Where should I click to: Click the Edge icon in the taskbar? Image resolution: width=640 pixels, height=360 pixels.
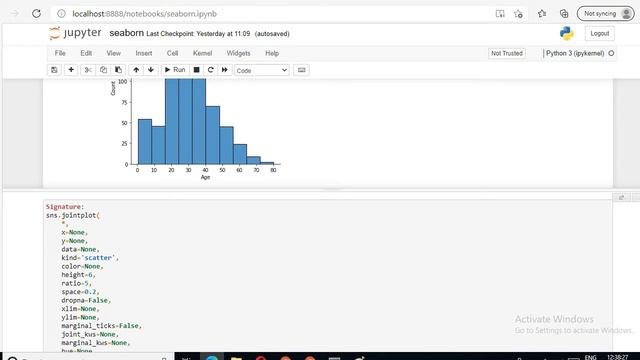click(212, 358)
